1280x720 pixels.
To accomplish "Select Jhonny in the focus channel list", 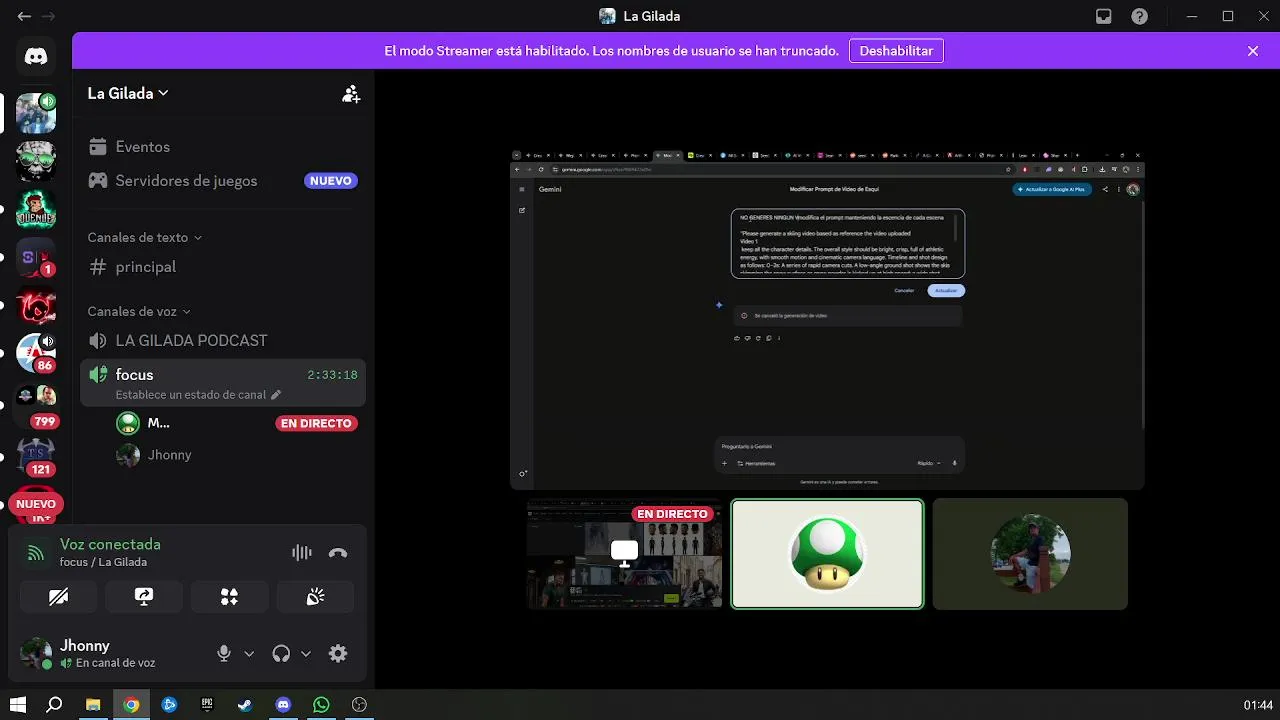I will (x=236, y=455).
